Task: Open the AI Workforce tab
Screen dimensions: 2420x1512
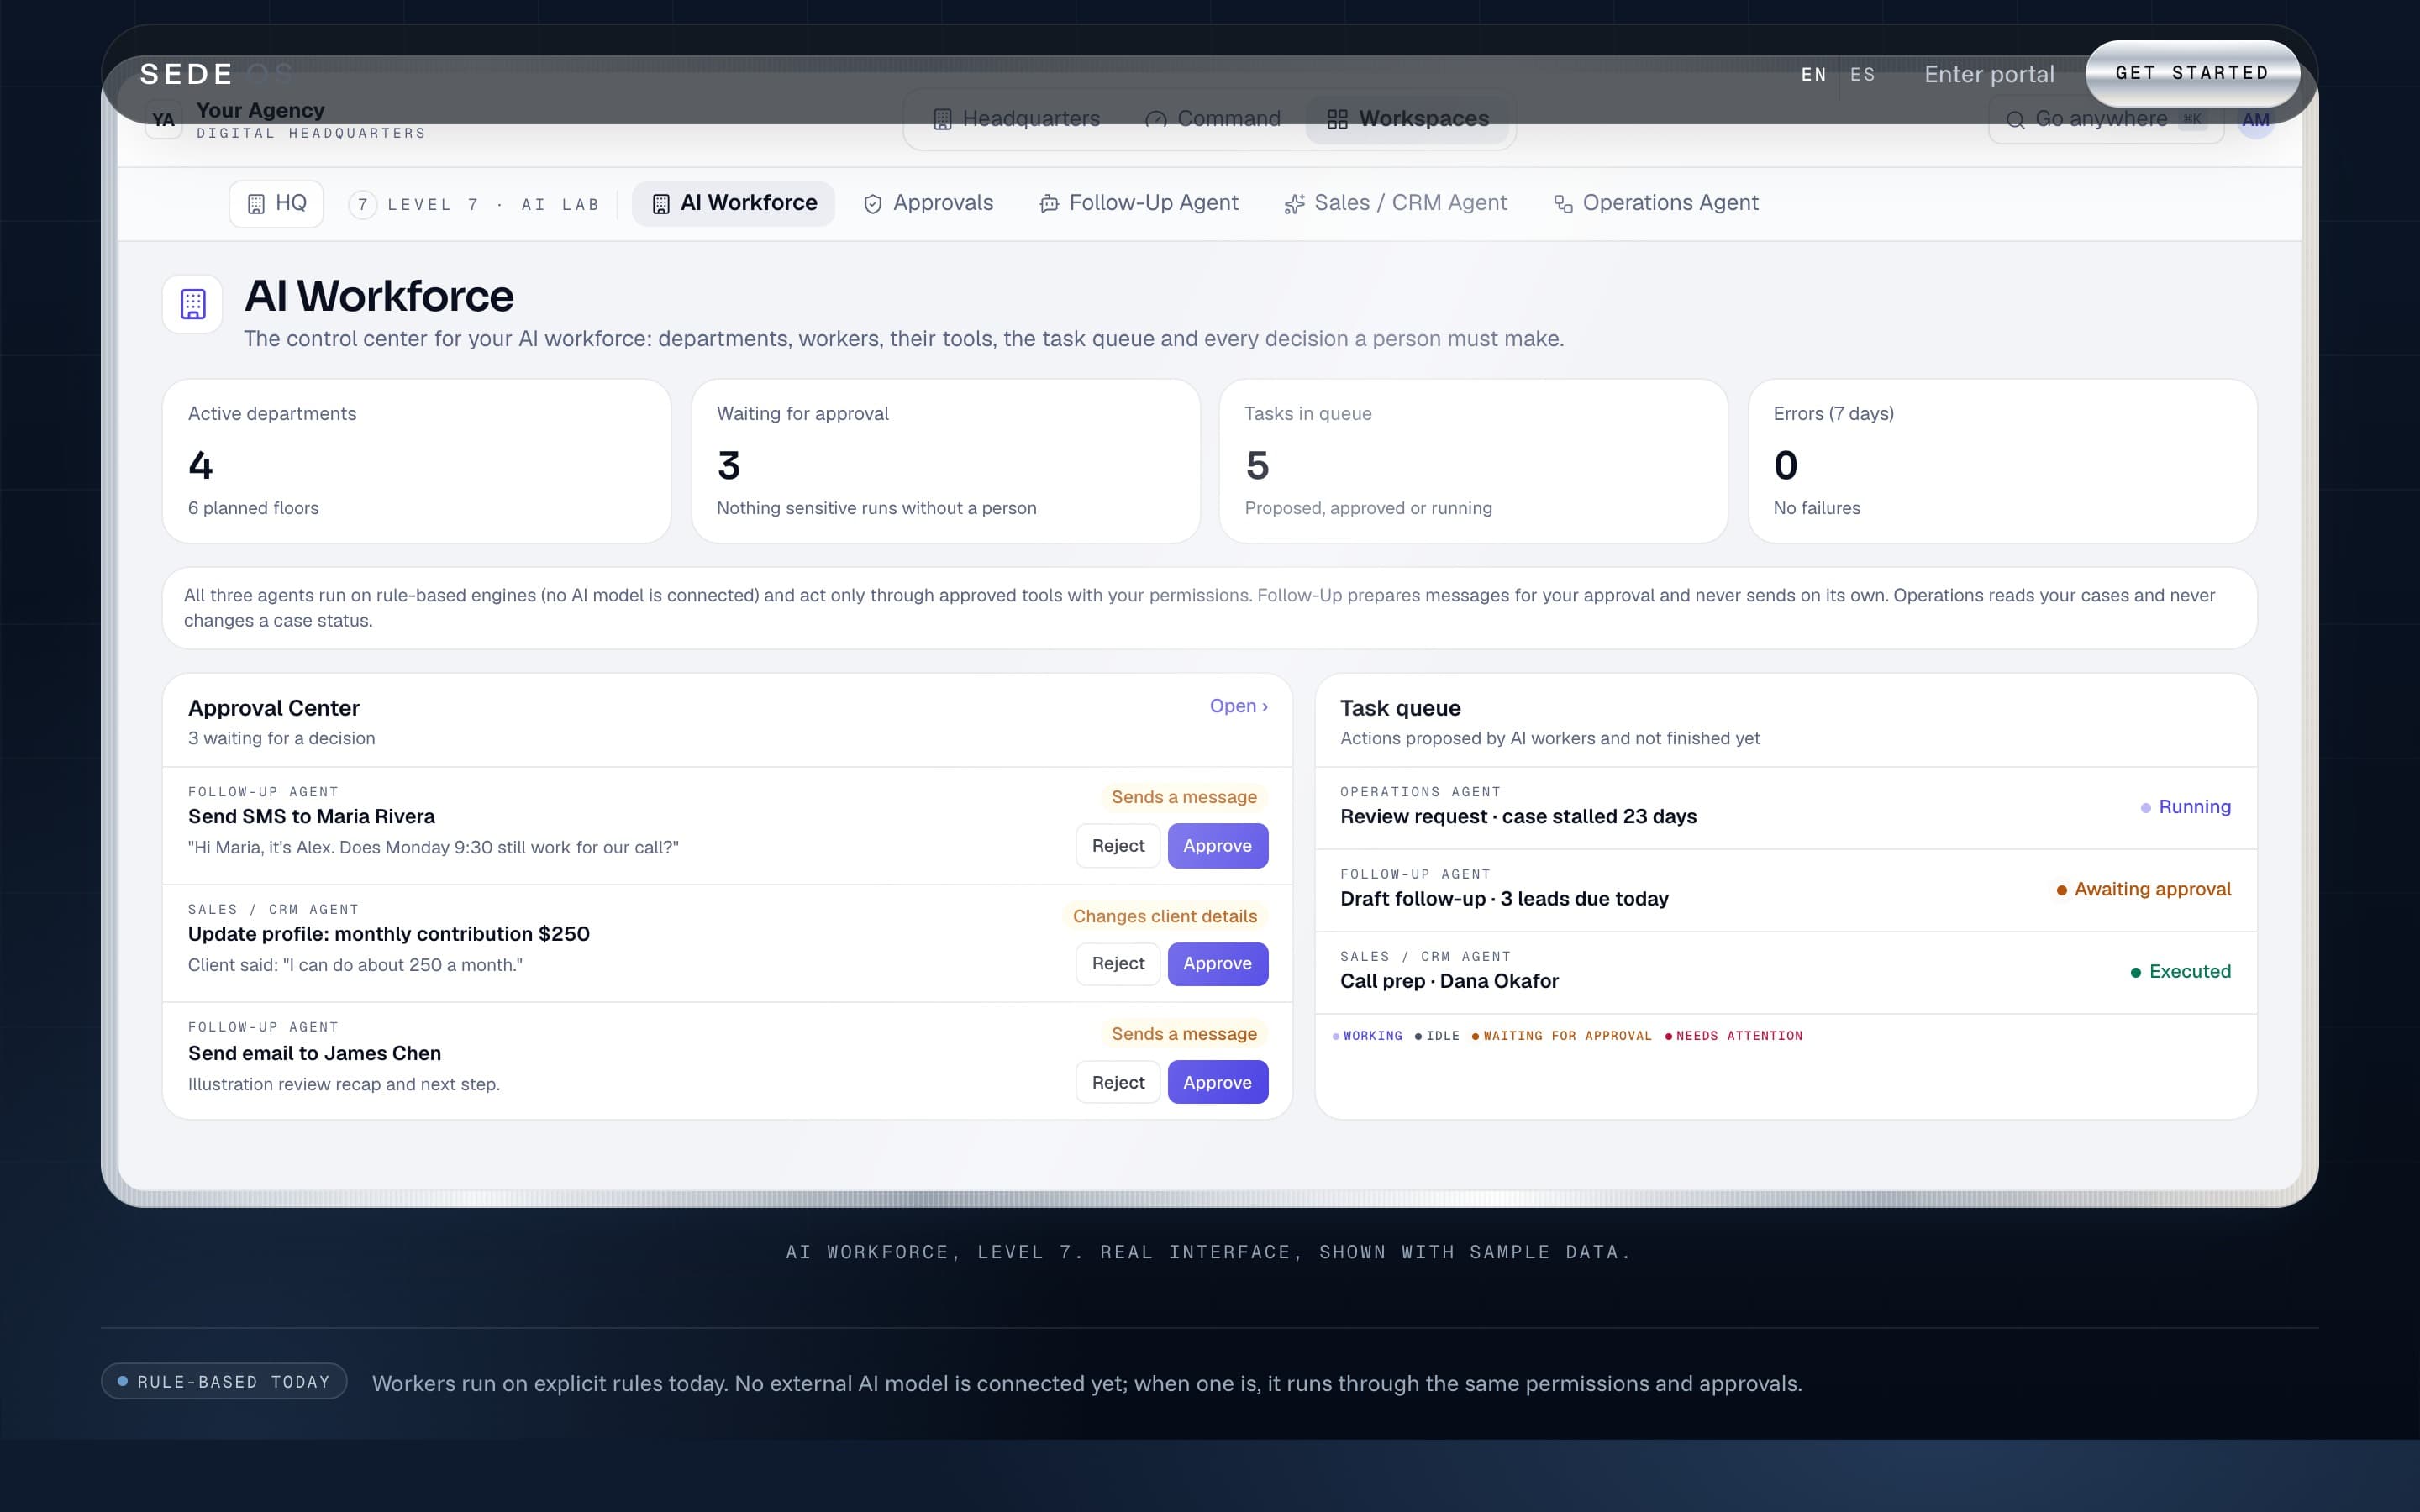Action: pos(733,204)
